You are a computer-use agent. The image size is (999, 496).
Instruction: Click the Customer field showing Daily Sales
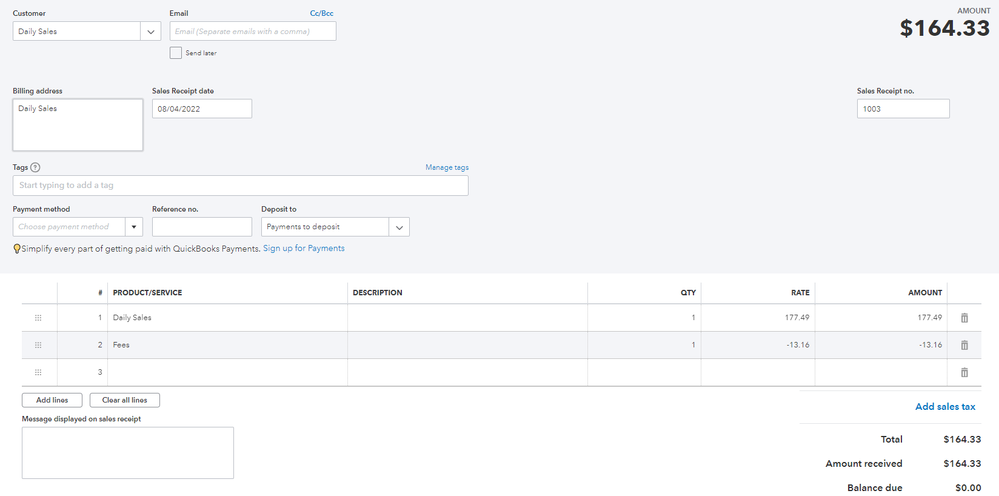pyautogui.click(x=77, y=31)
